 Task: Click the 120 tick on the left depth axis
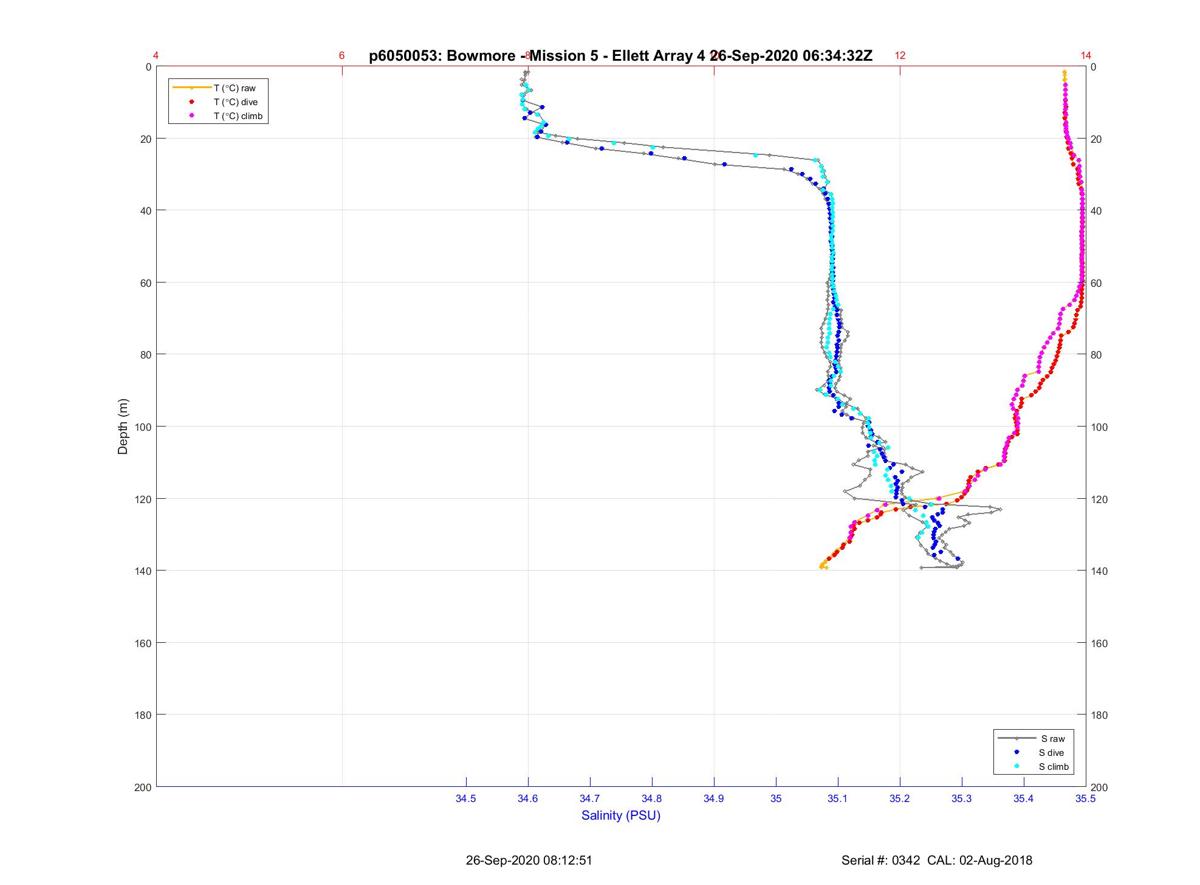point(142,499)
